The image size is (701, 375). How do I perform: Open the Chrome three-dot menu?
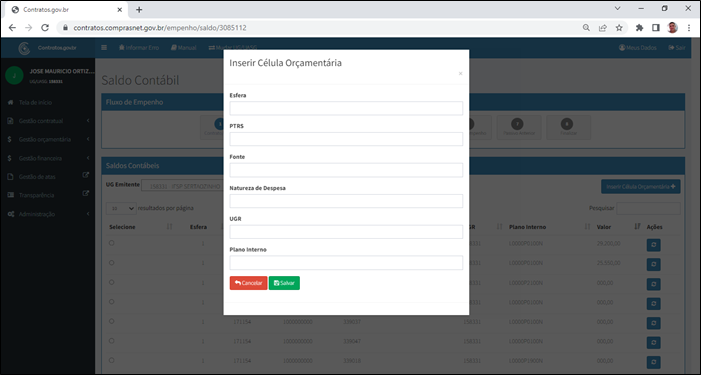click(x=689, y=28)
